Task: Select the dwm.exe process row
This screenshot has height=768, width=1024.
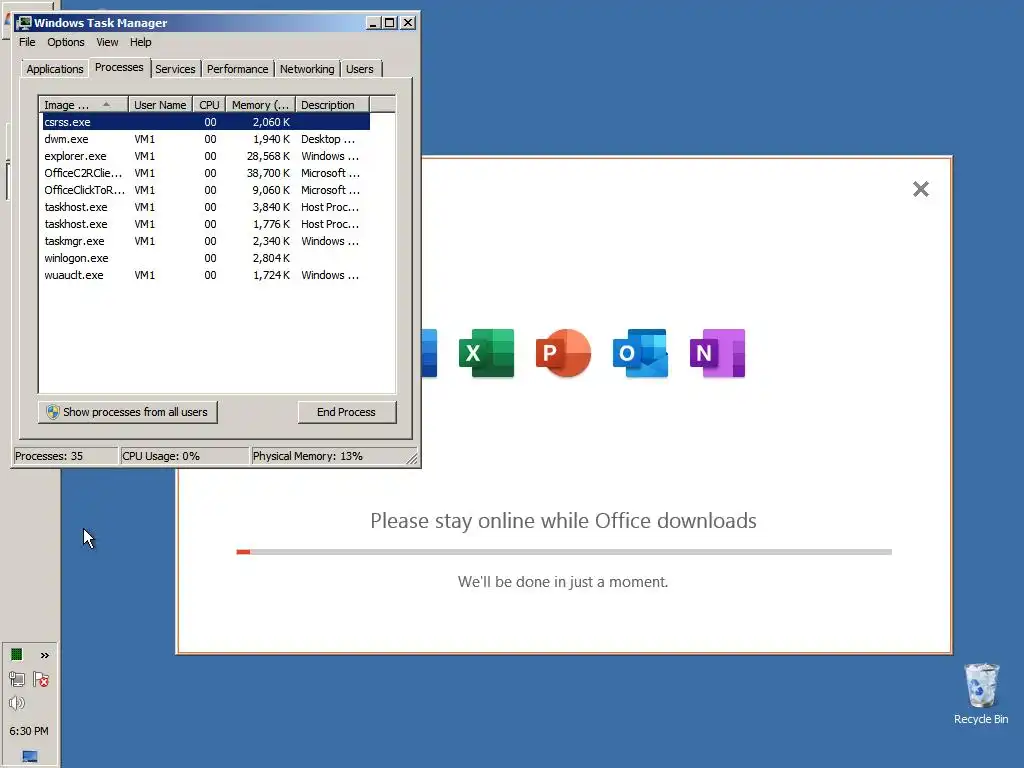Action: tap(206, 139)
